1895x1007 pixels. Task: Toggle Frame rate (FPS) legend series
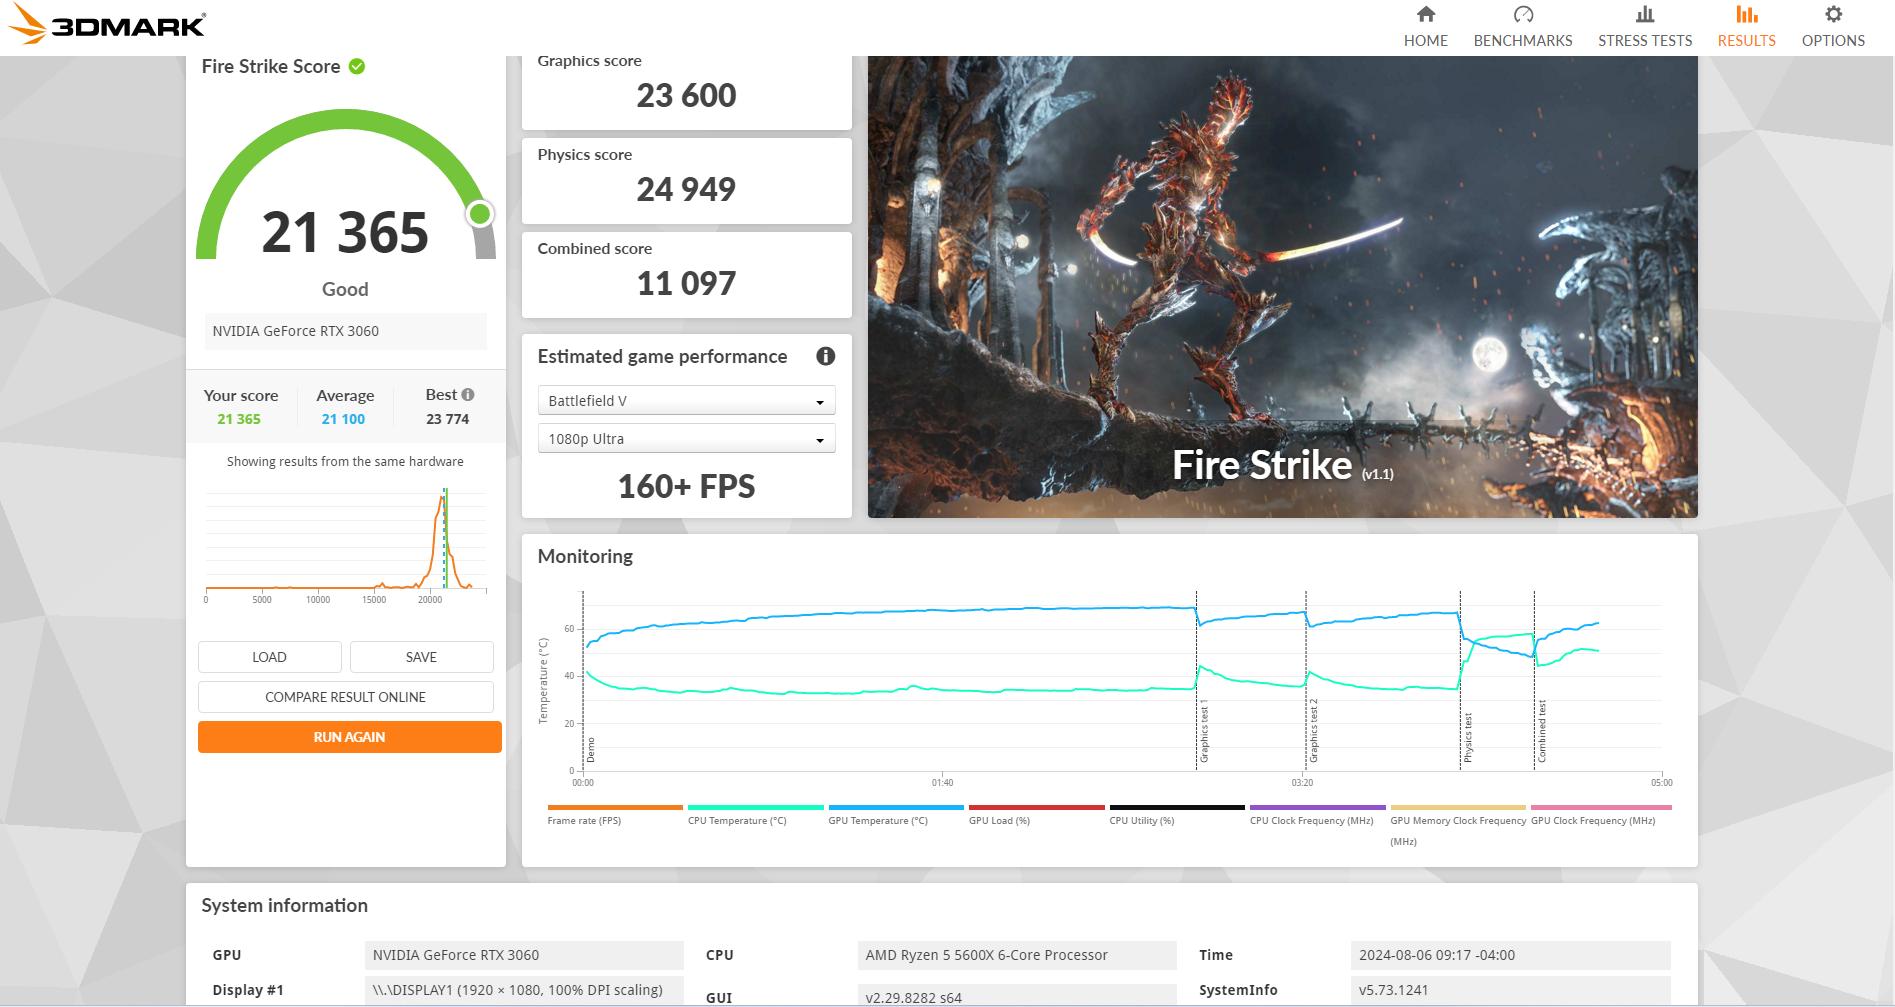pyautogui.click(x=584, y=820)
